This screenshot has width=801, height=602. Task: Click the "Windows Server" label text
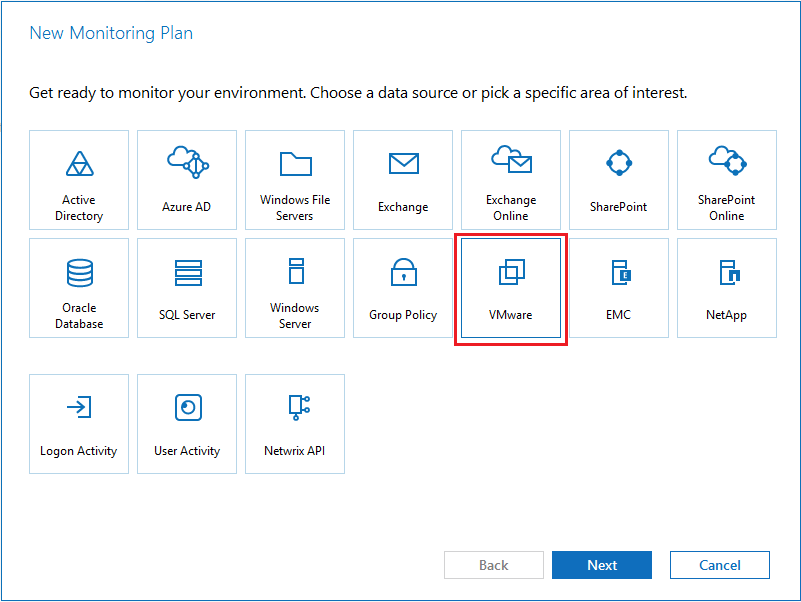click(295, 316)
